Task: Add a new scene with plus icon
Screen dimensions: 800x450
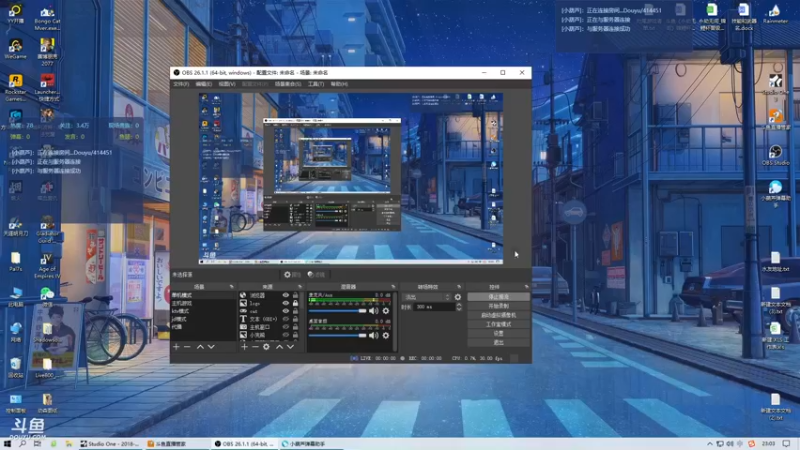Action: [x=176, y=347]
